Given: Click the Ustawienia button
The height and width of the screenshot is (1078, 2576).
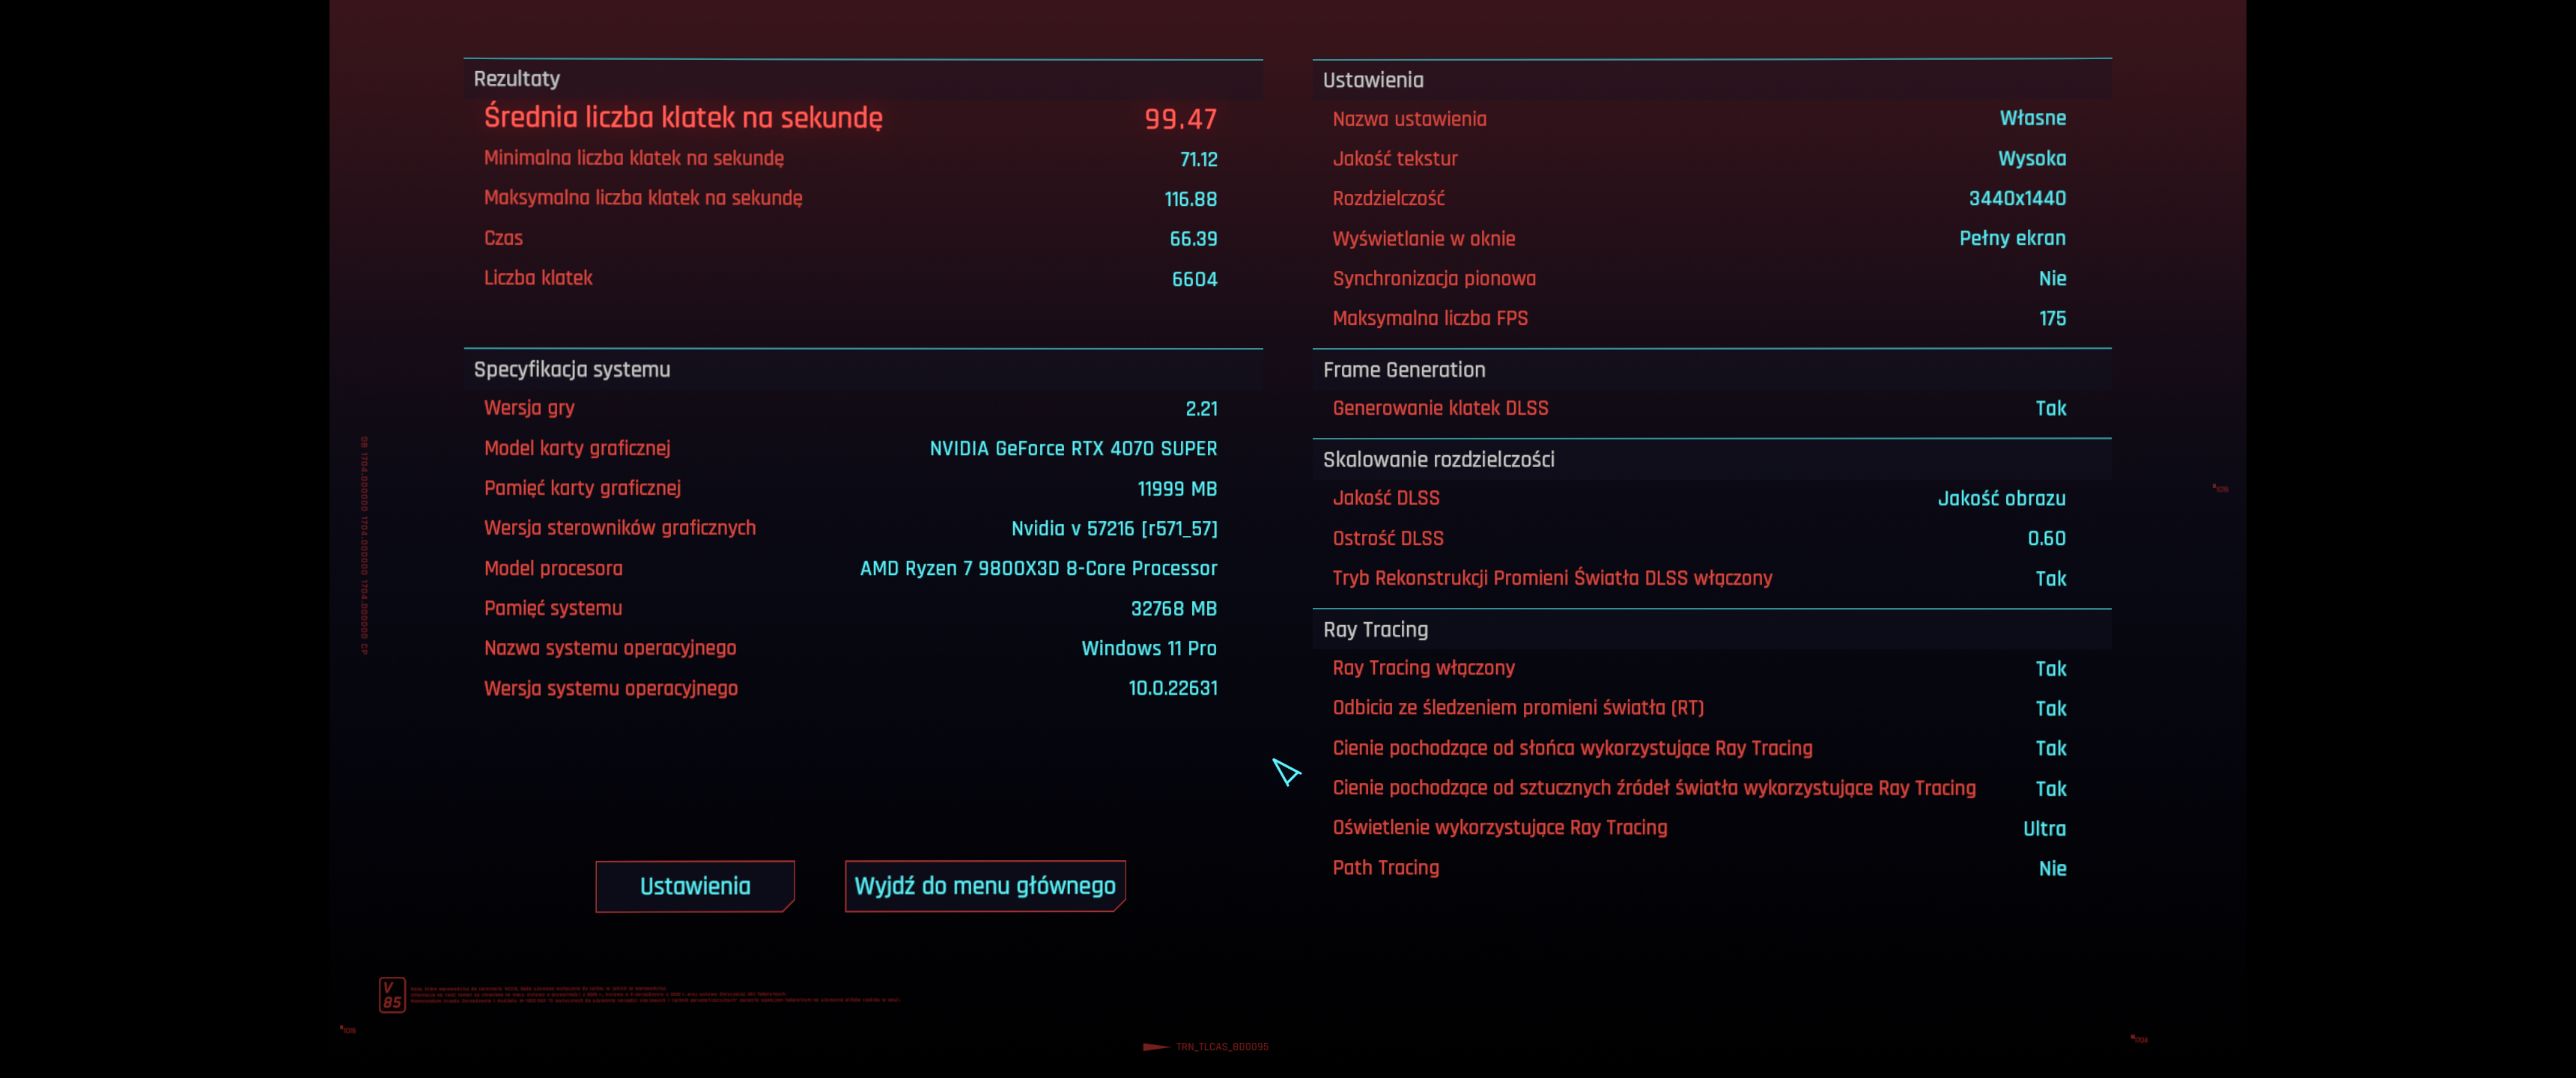Looking at the screenshot, I should coord(694,886).
